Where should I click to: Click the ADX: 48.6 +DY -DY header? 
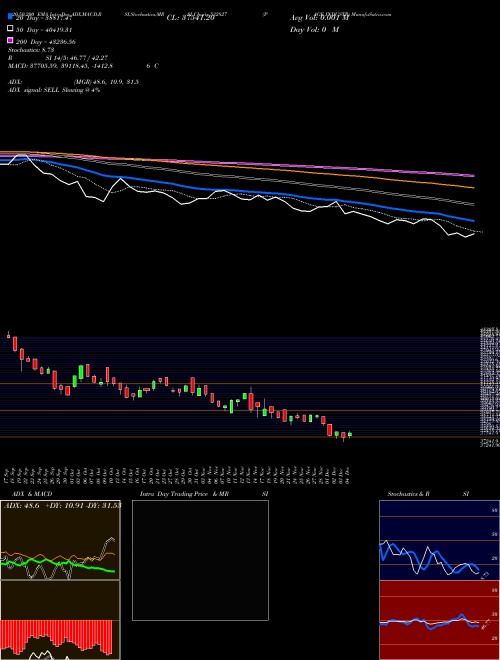coord(63,505)
